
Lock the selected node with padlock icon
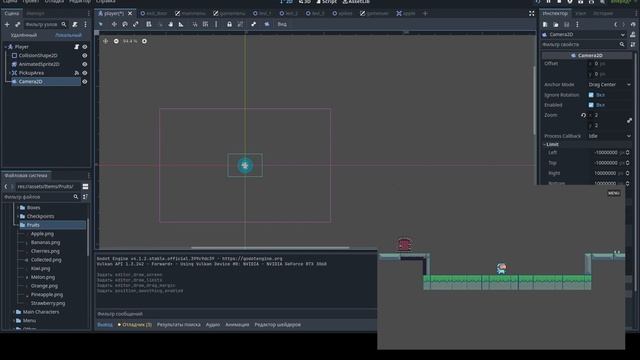click(229, 24)
